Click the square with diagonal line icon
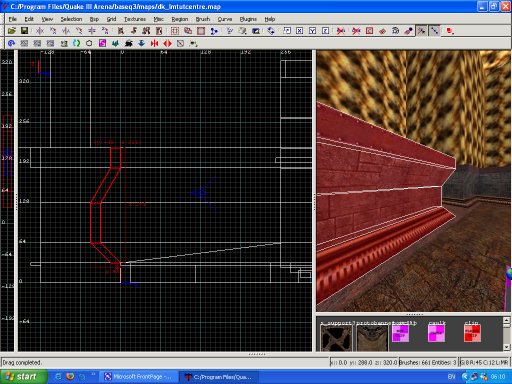512x384 pixels. pos(180,43)
